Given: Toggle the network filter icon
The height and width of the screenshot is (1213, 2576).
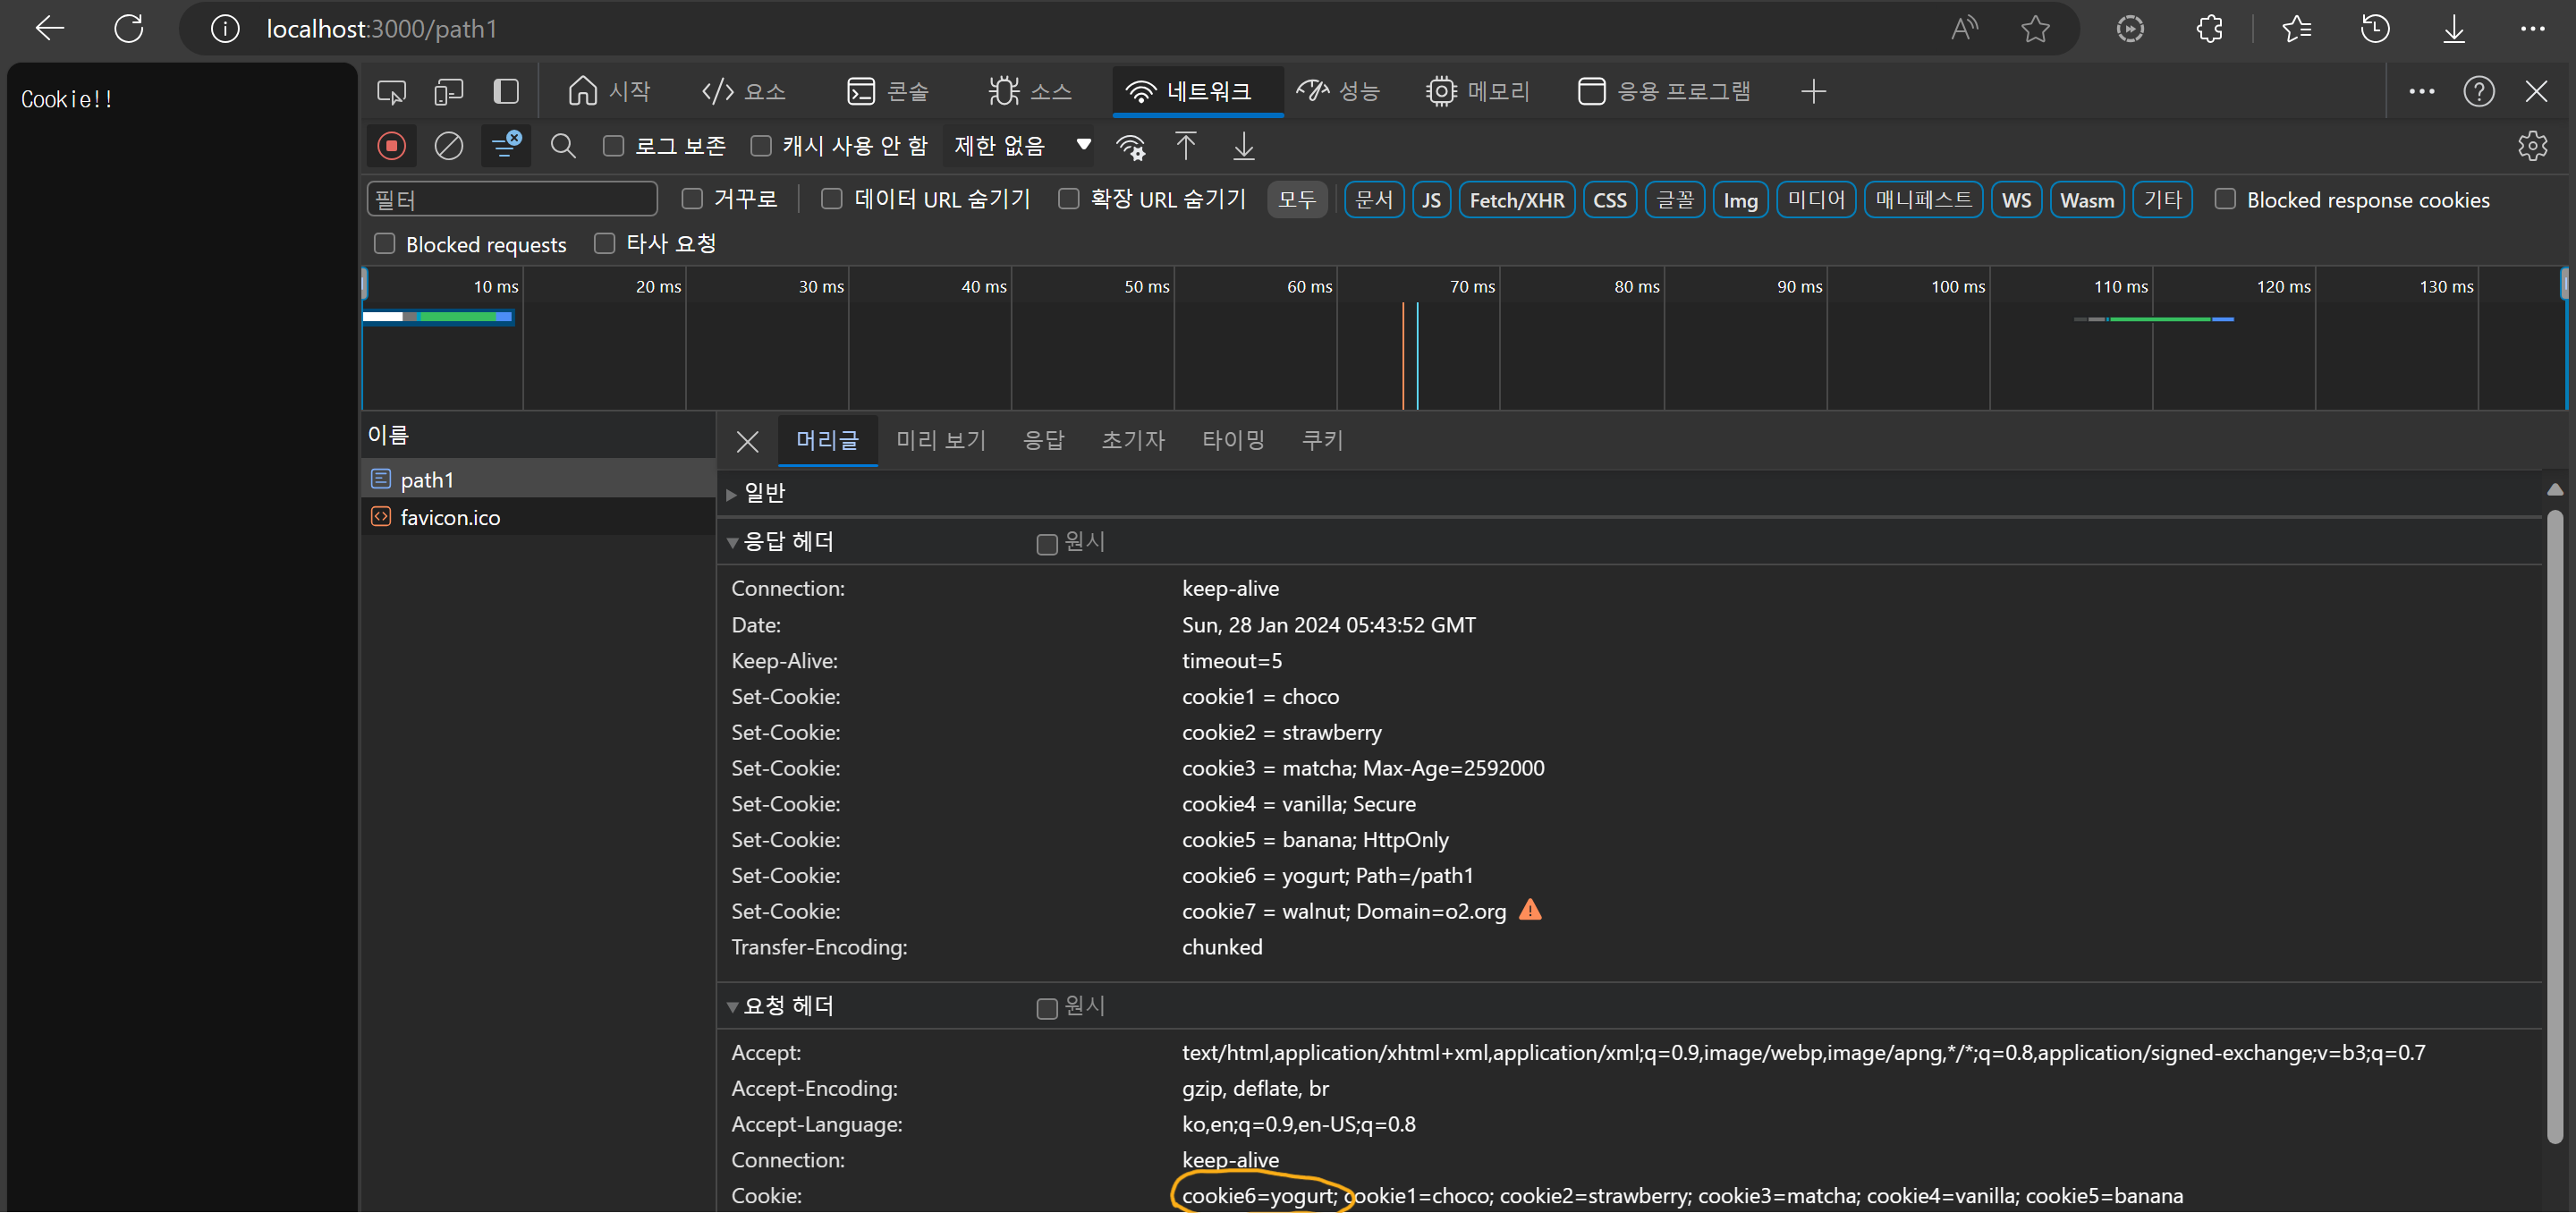Looking at the screenshot, I should [x=506, y=146].
